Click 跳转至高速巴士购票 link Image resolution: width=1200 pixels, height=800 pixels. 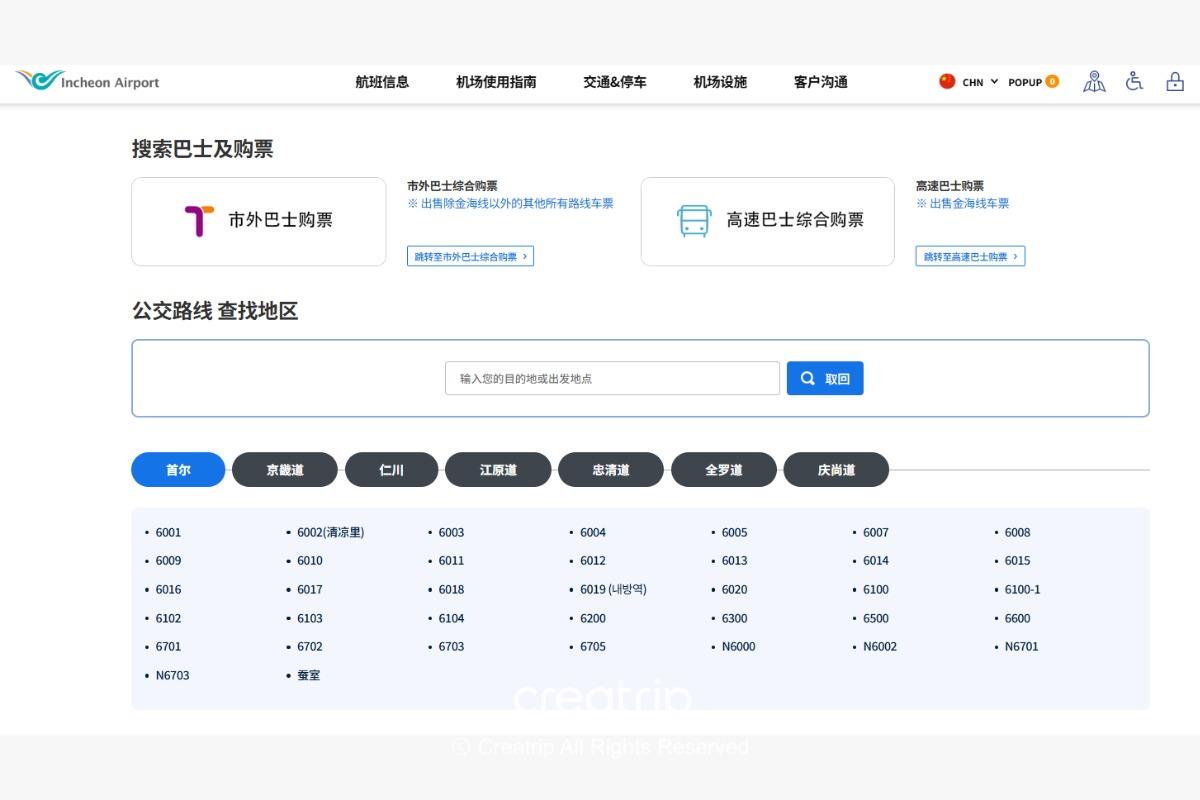click(970, 257)
